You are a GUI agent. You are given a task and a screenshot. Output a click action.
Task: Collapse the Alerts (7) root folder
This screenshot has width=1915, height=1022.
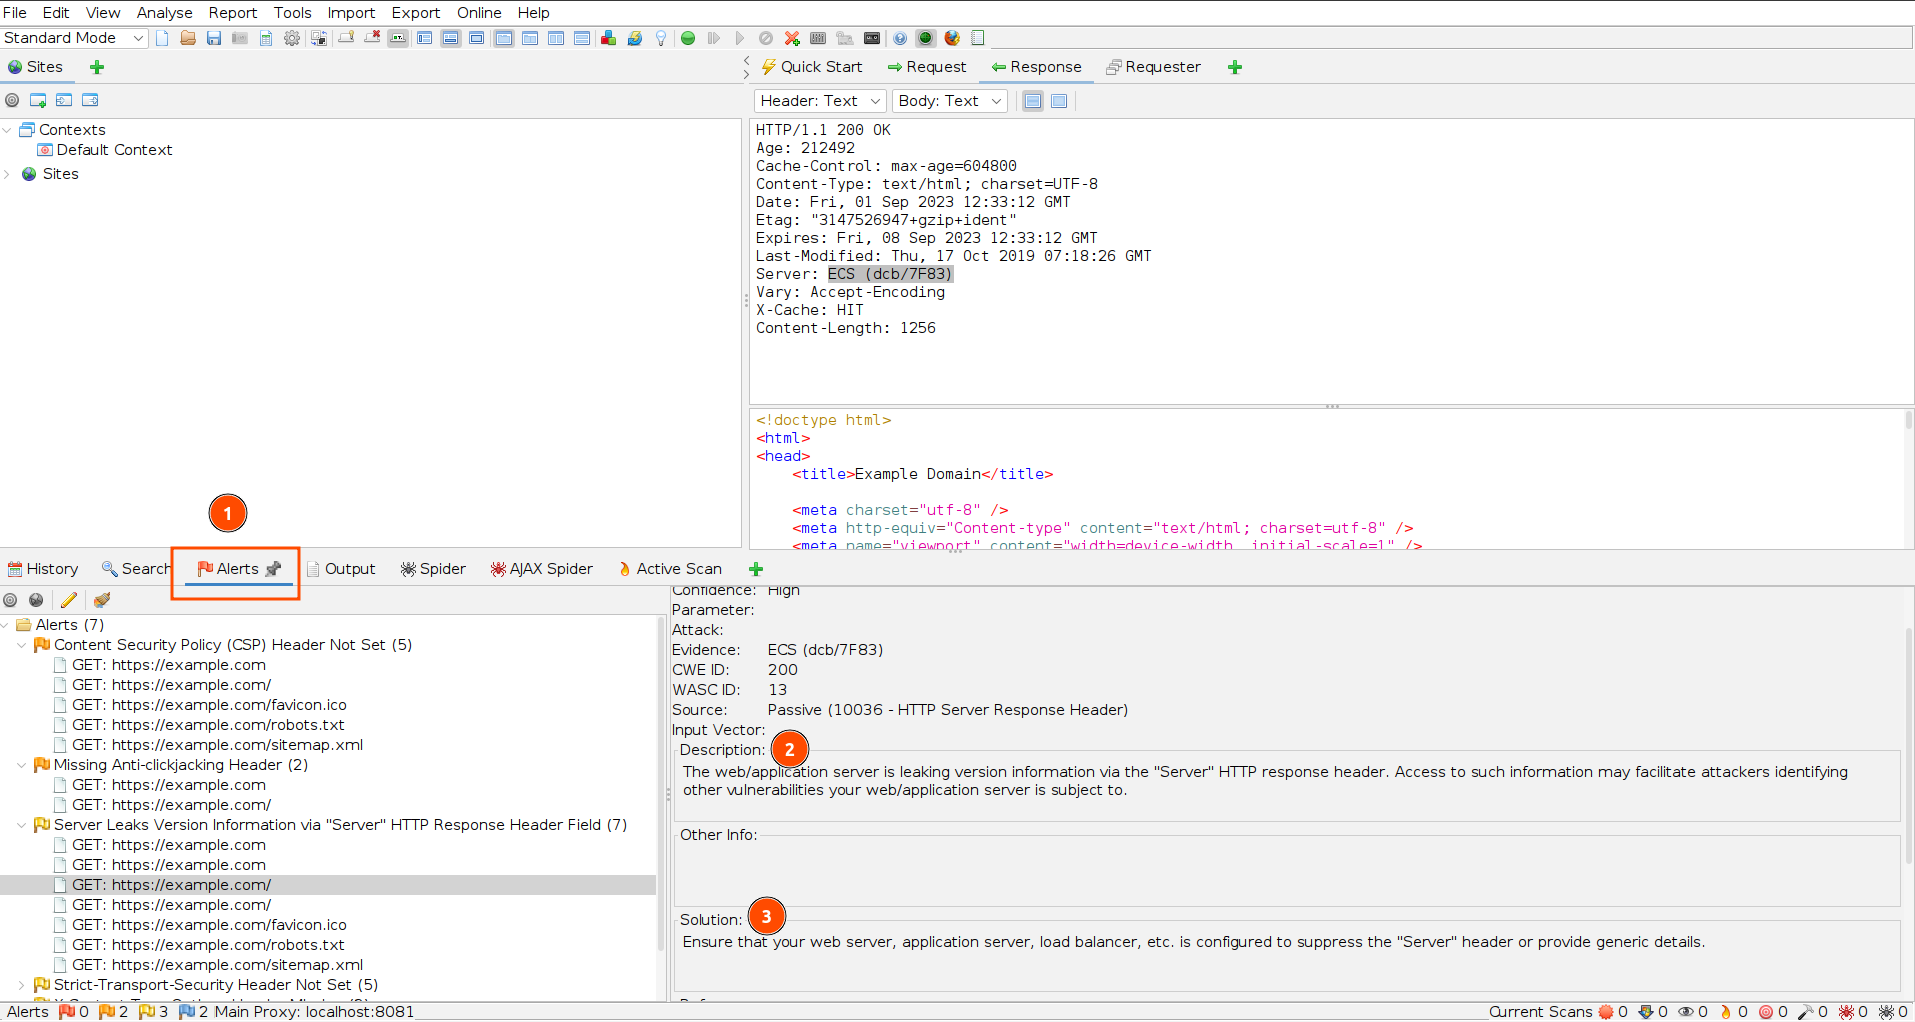[x=6, y=625]
